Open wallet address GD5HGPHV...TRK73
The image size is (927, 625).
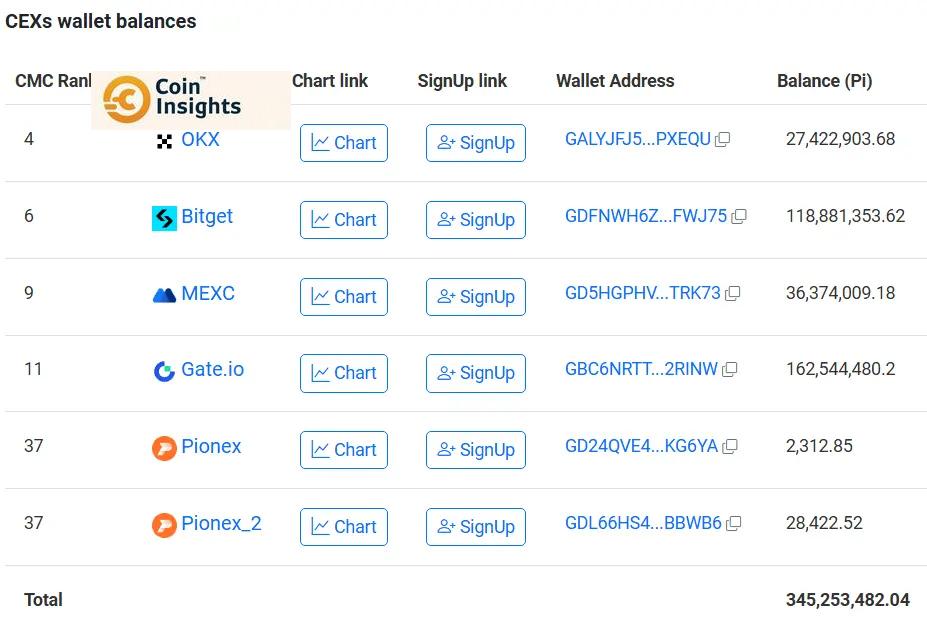(x=643, y=293)
